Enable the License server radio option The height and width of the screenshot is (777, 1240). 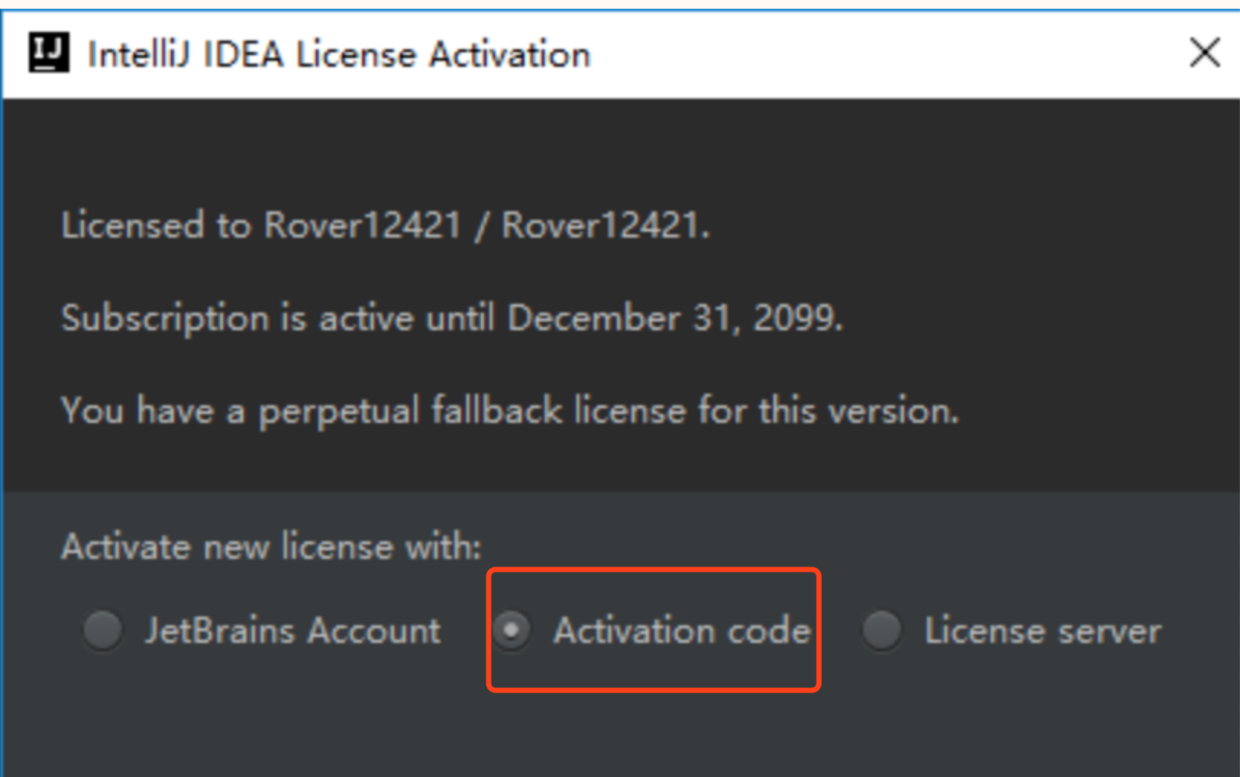[882, 631]
